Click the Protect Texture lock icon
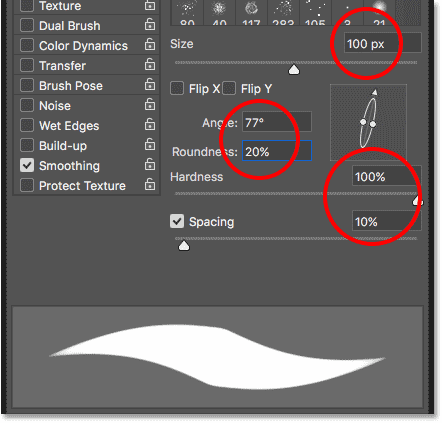Viewport: 442px width, 423px height. (150, 185)
